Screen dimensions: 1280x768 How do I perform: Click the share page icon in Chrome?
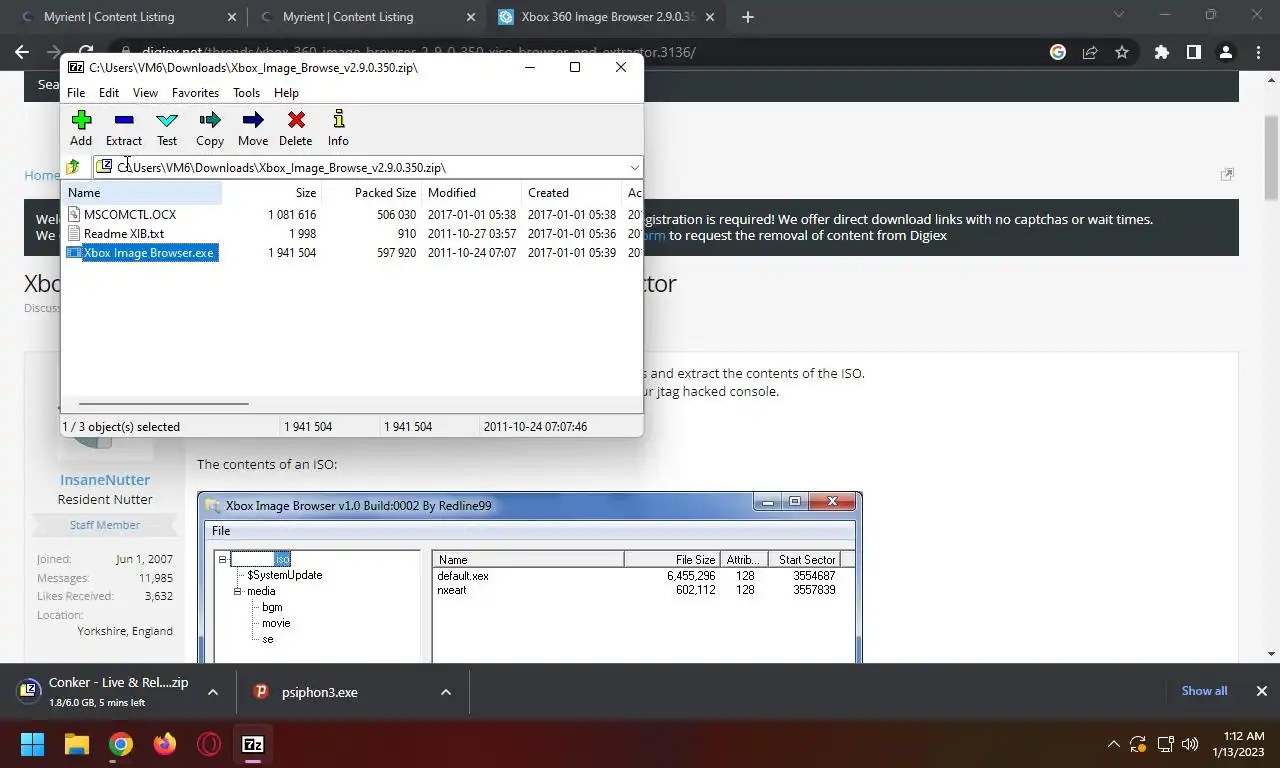pyautogui.click(x=1090, y=52)
